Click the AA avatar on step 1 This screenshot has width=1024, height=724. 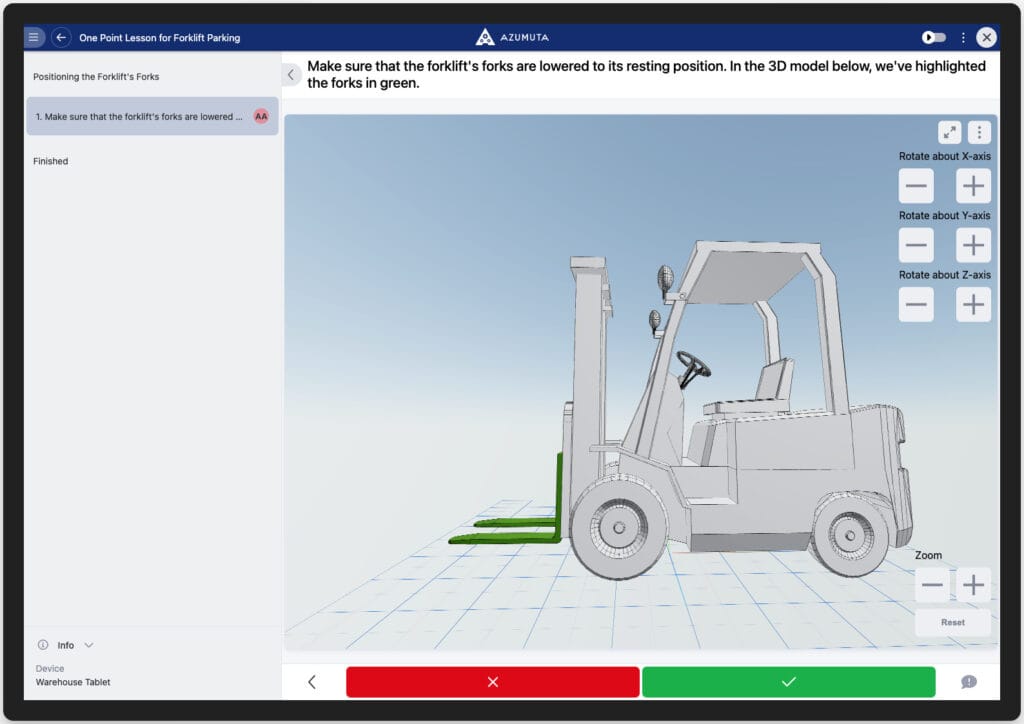click(260, 116)
